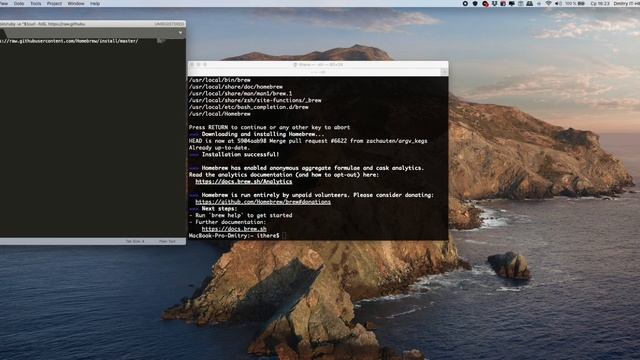This screenshot has width=640, height=360.
Task: Click the red circular menu bar icon
Action: click(x=485, y=4)
